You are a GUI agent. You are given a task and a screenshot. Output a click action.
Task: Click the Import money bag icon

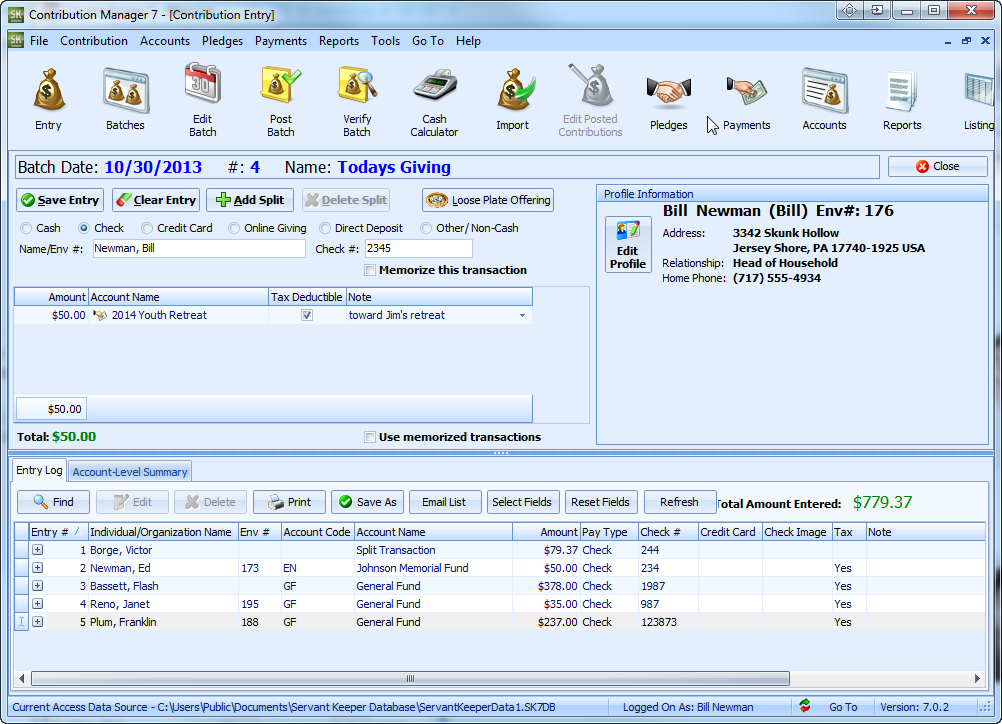pyautogui.click(x=514, y=90)
